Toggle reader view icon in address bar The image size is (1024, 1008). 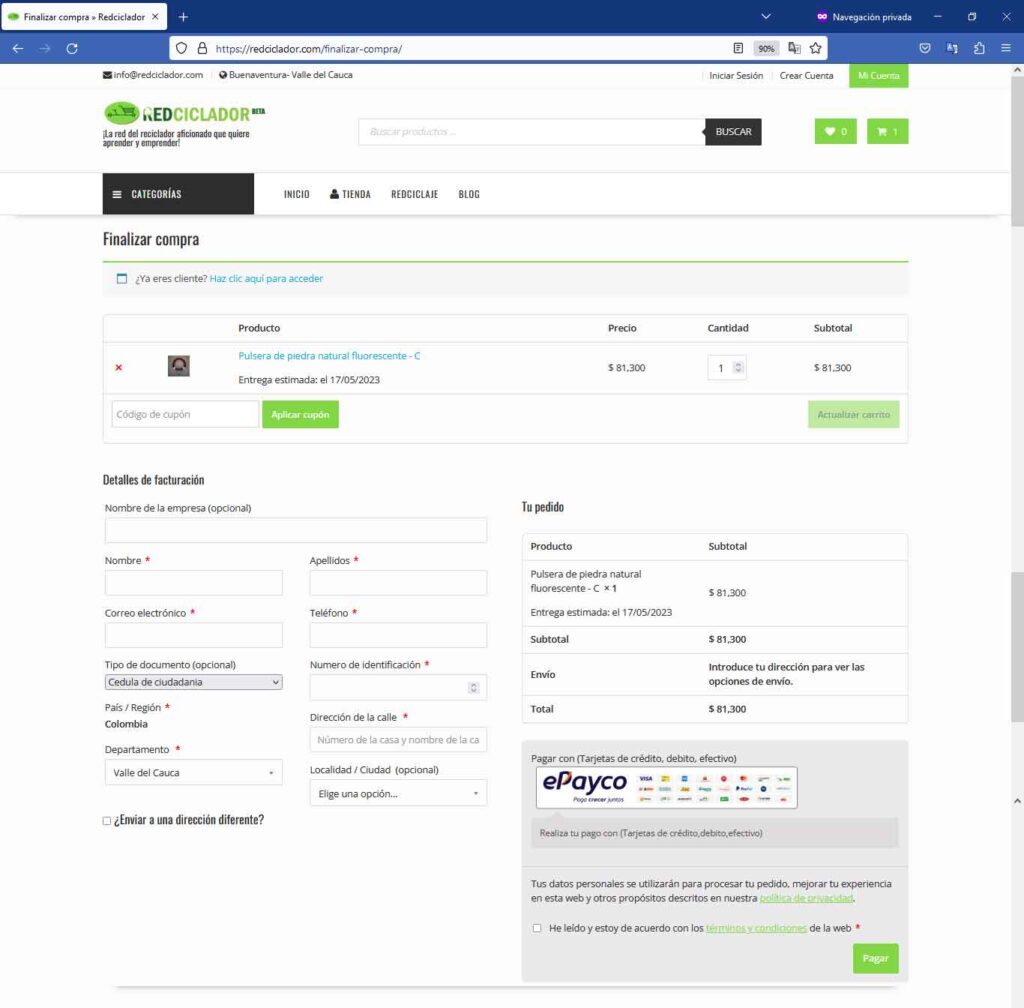(738, 48)
